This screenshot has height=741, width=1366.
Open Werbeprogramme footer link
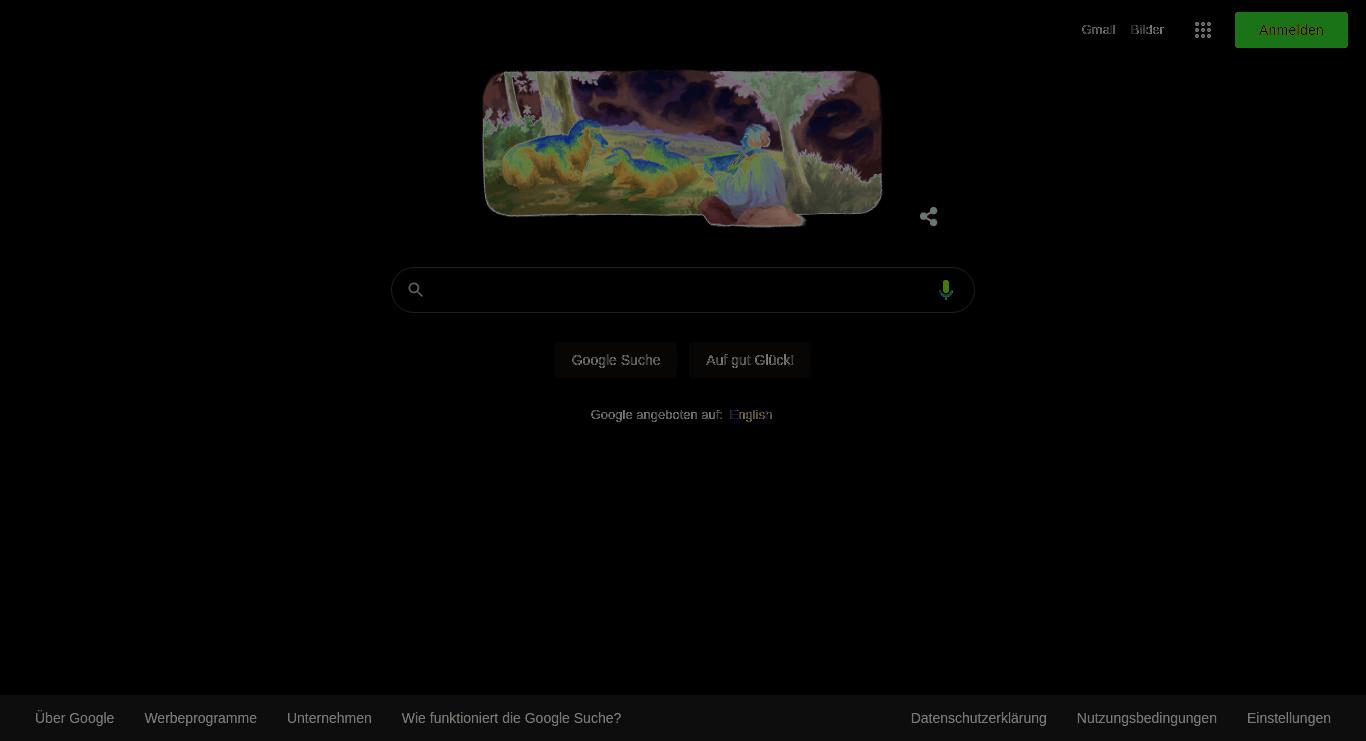click(201, 718)
